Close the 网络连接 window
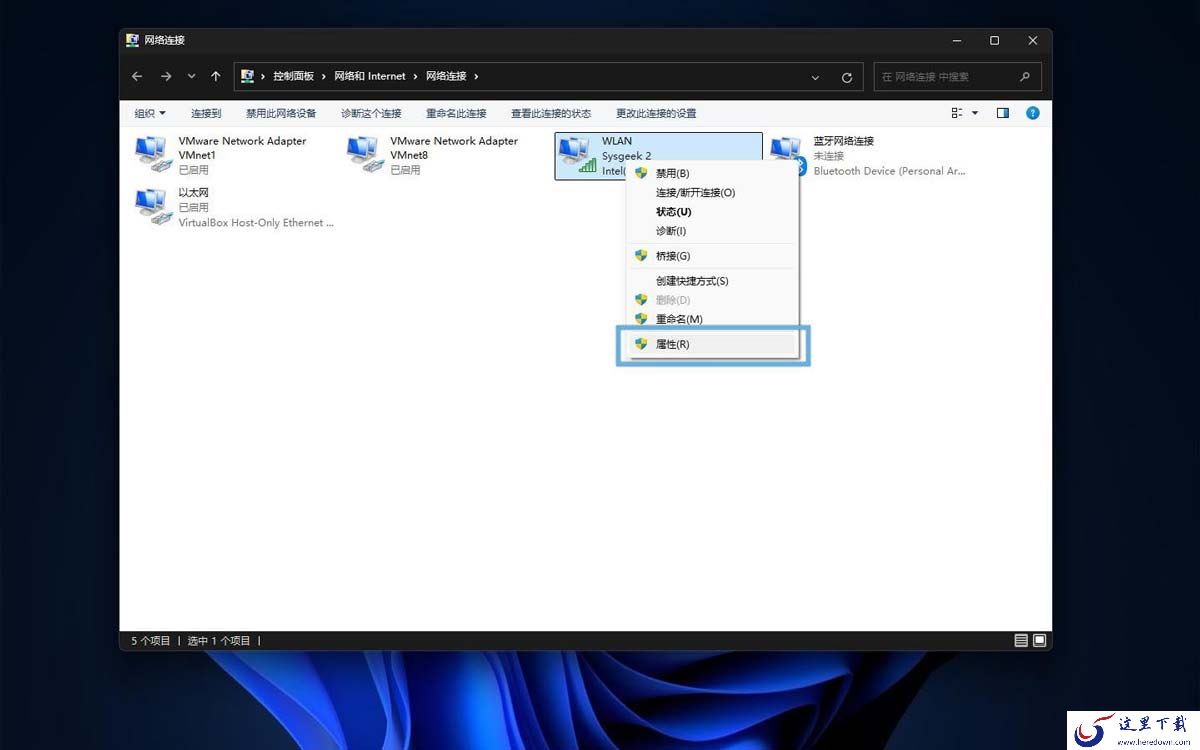The width and height of the screenshot is (1200, 750). (1033, 40)
